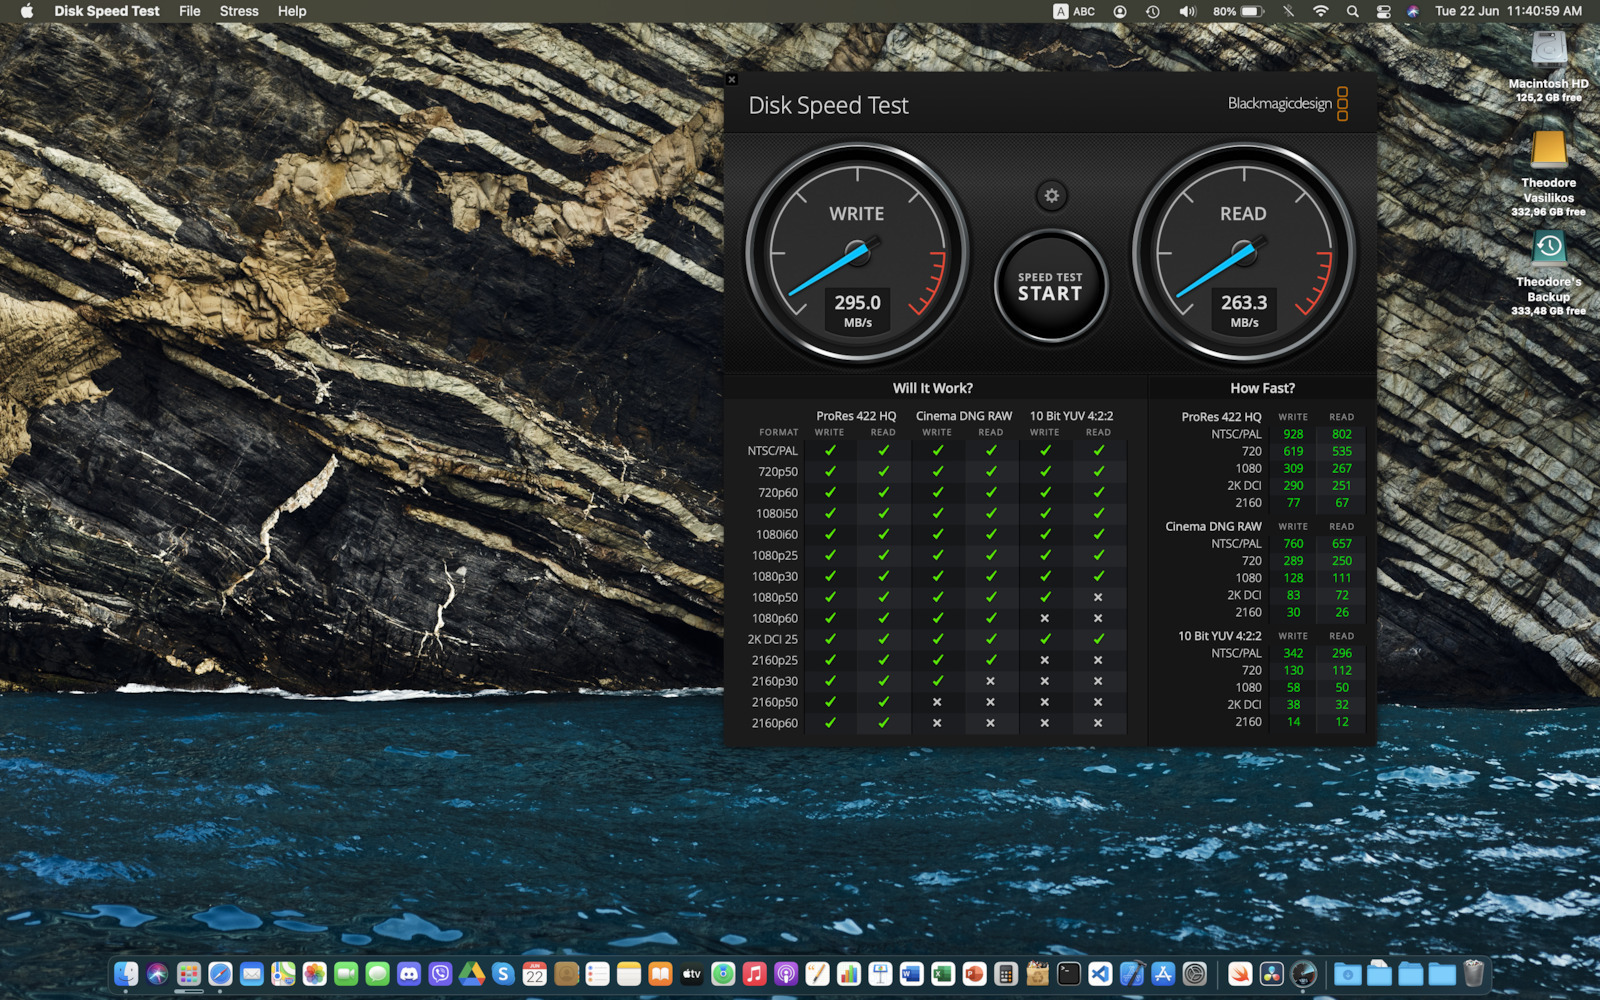Screen dimensions: 1600x1000
Task: Open the Stress menu
Action: coord(239,11)
